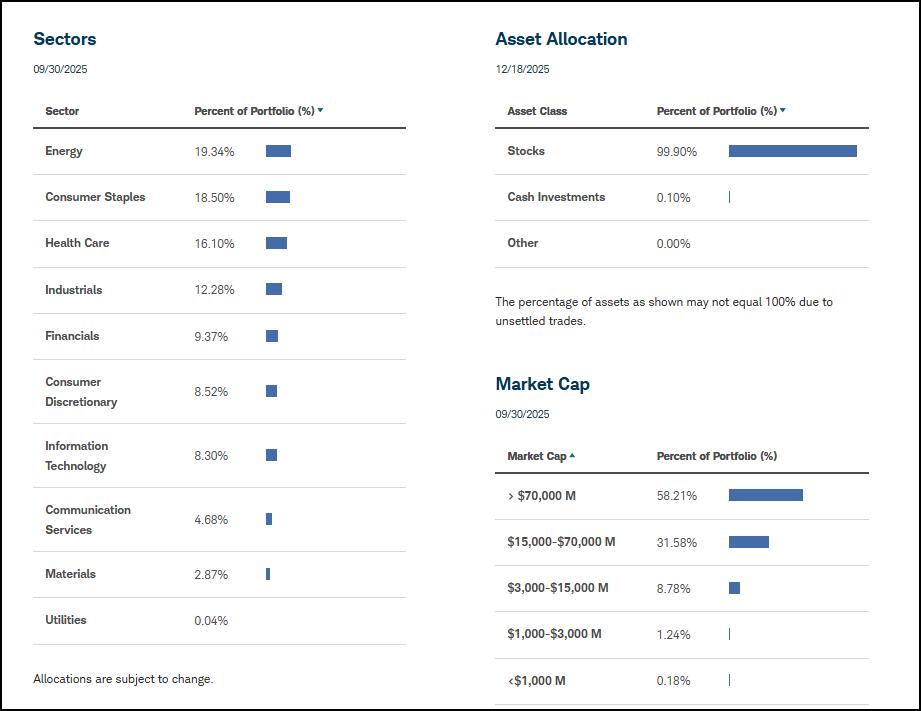Click the Financials 9.37% value

coord(211,337)
